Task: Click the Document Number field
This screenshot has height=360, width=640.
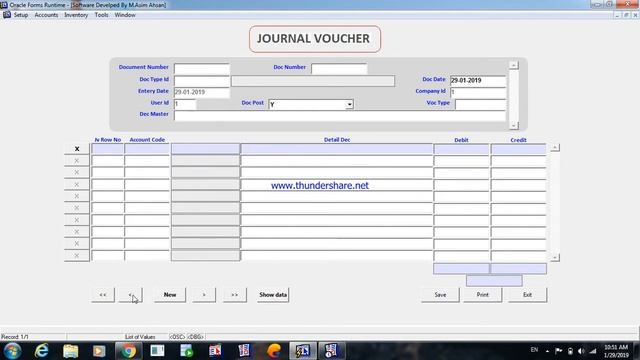Action: point(202,69)
